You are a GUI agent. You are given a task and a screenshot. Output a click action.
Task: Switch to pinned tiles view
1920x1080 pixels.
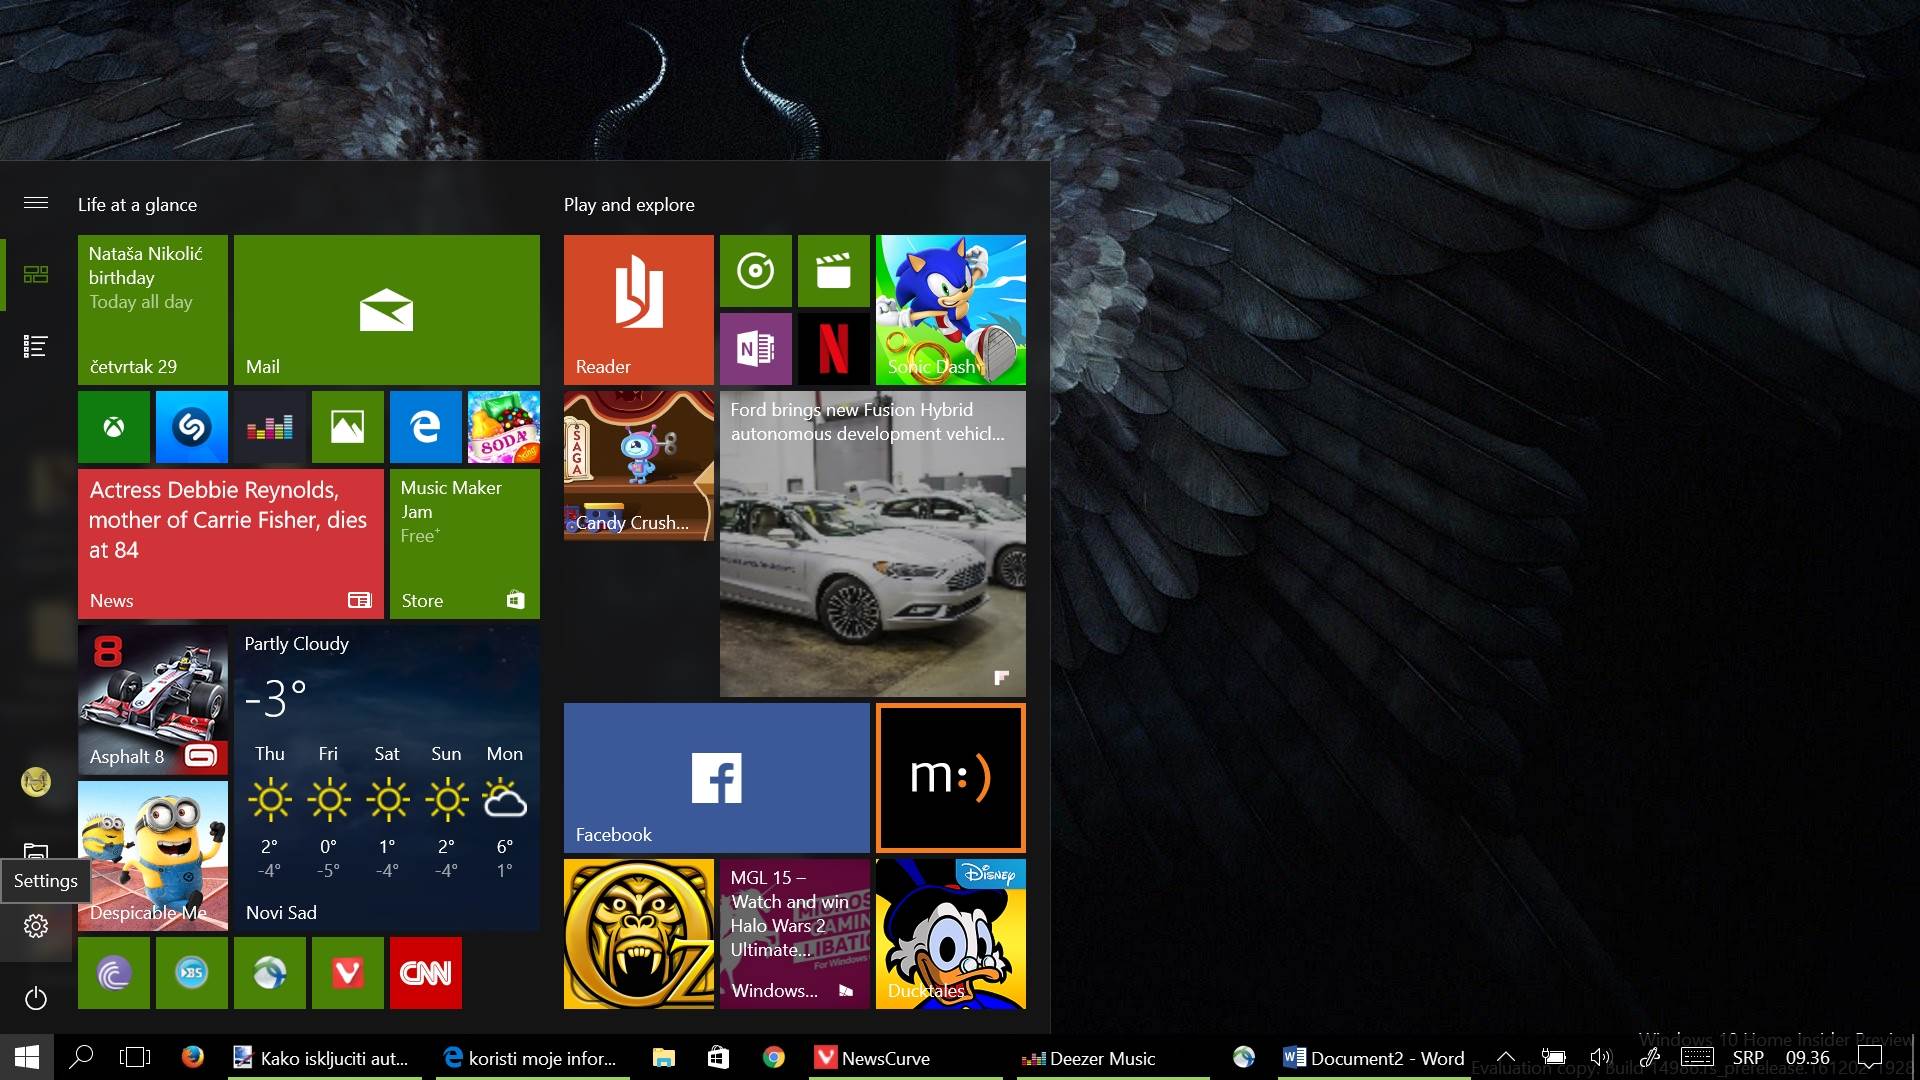[36, 274]
